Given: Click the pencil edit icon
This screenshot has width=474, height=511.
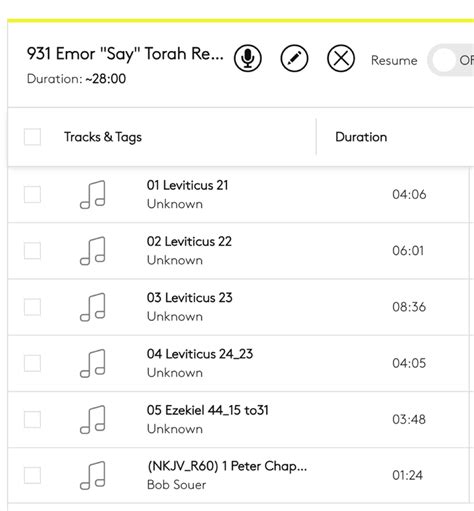Looking at the screenshot, I should (294, 58).
